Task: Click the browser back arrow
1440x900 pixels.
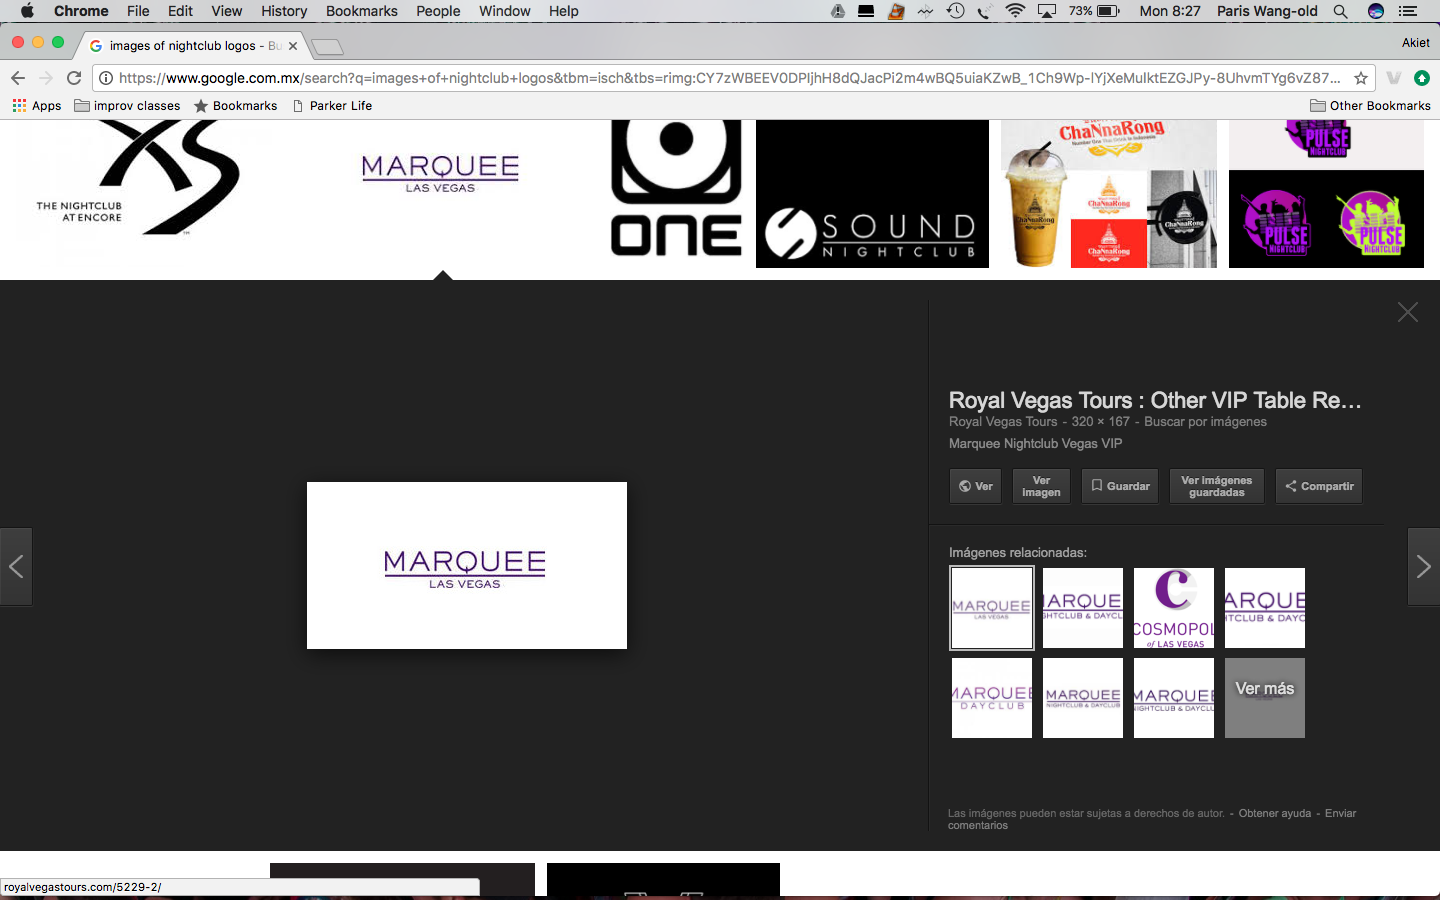Action: tap(18, 78)
